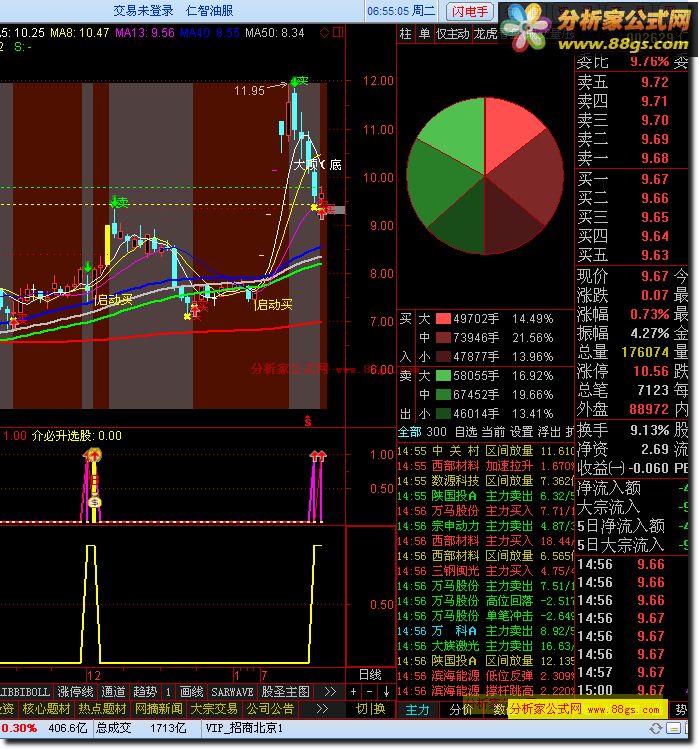
Task: Select the LIBBIBOLL indicator tab
Action: tap(25, 692)
